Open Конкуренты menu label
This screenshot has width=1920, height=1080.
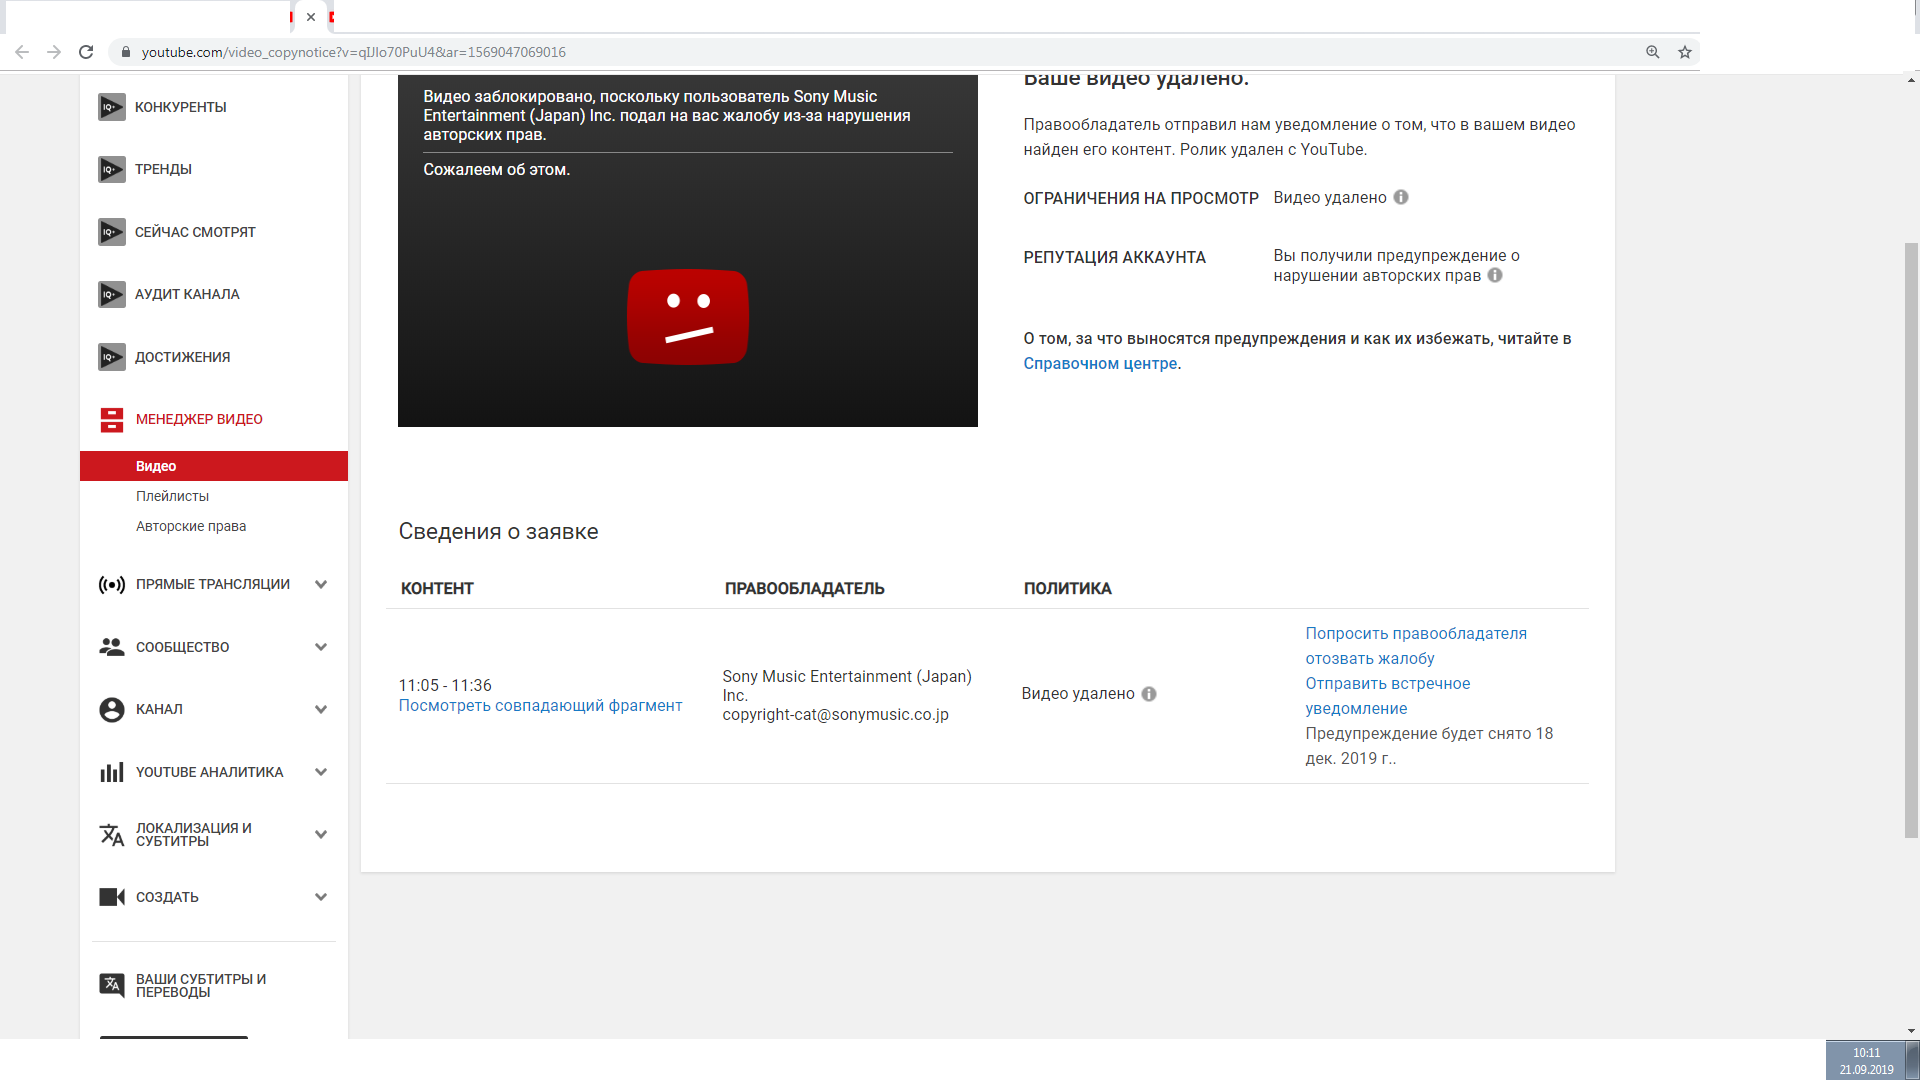click(x=181, y=107)
